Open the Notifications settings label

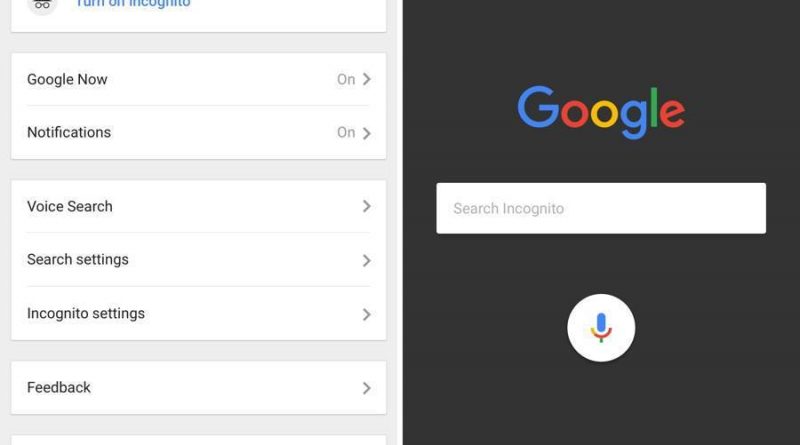(x=69, y=133)
